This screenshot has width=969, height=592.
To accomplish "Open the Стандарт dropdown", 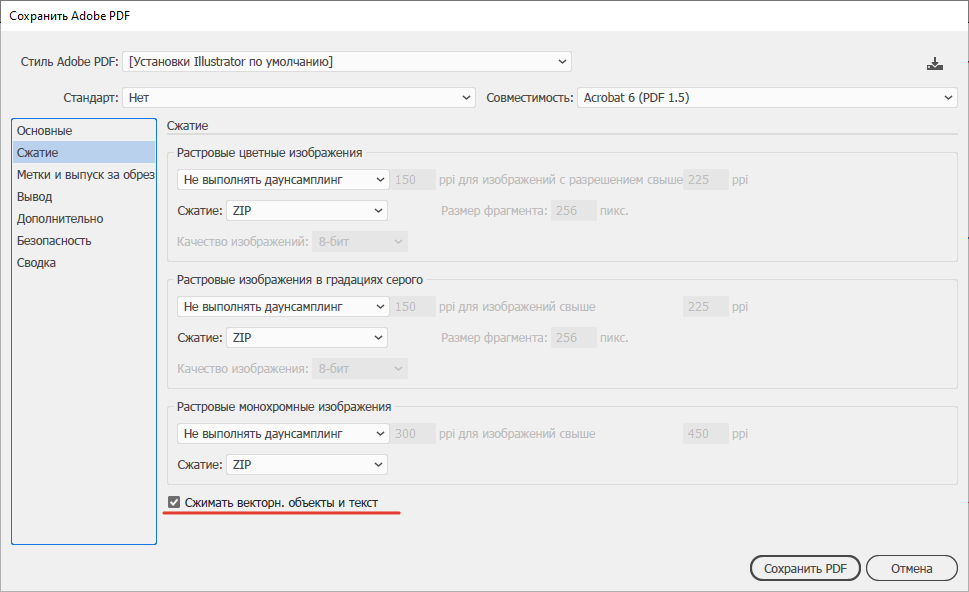I will coord(299,98).
